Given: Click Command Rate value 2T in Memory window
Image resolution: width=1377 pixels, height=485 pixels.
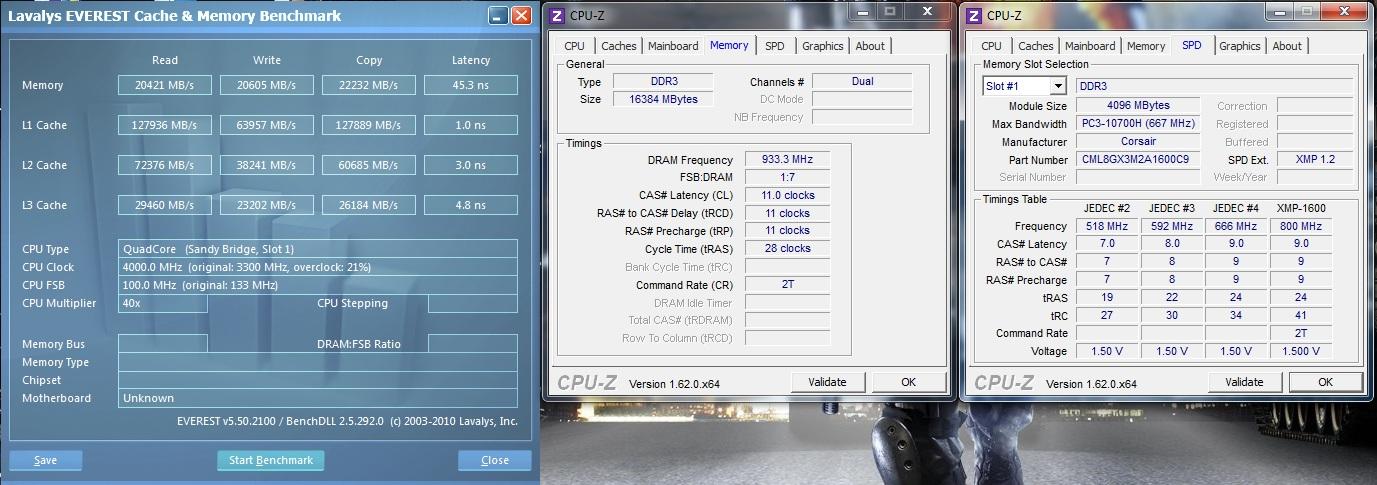Looking at the screenshot, I should pyautogui.click(x=786, y=284).
